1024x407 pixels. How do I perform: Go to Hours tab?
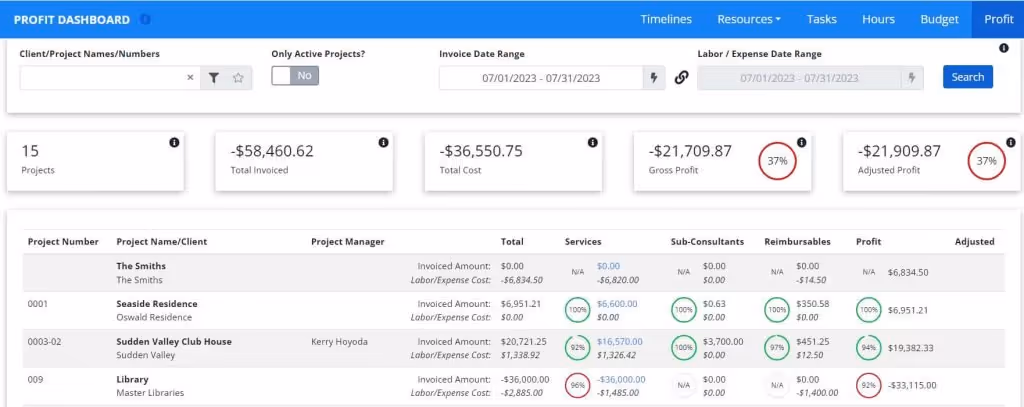click(x=878, y=20)
